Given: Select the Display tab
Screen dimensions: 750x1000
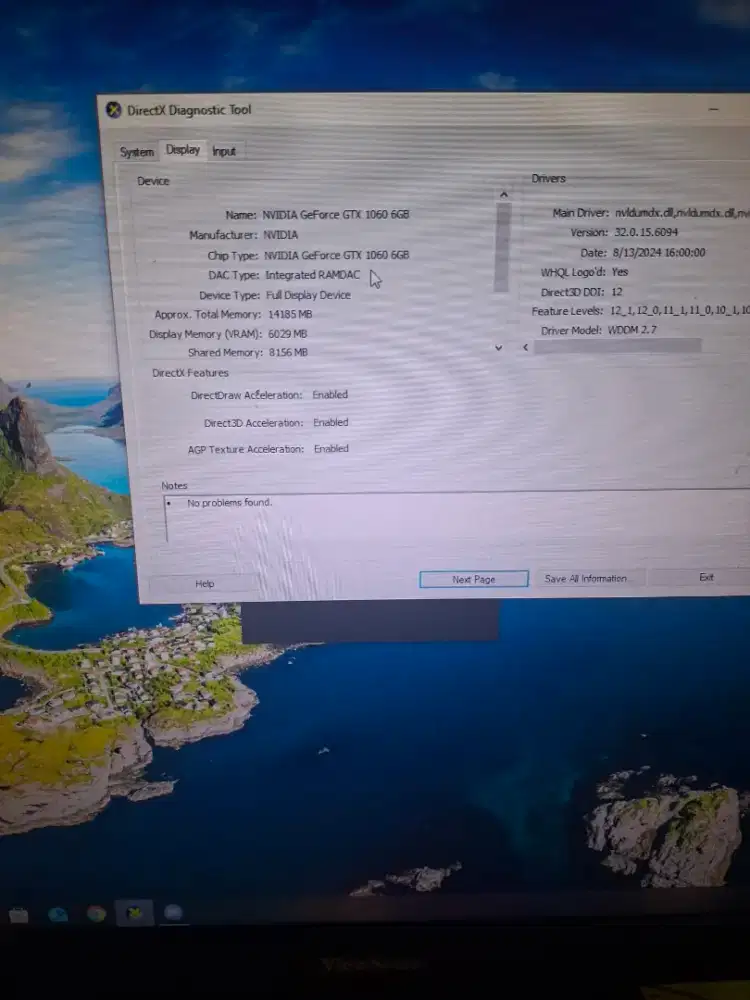Looking at the screenshot, I should click(183, 150).
